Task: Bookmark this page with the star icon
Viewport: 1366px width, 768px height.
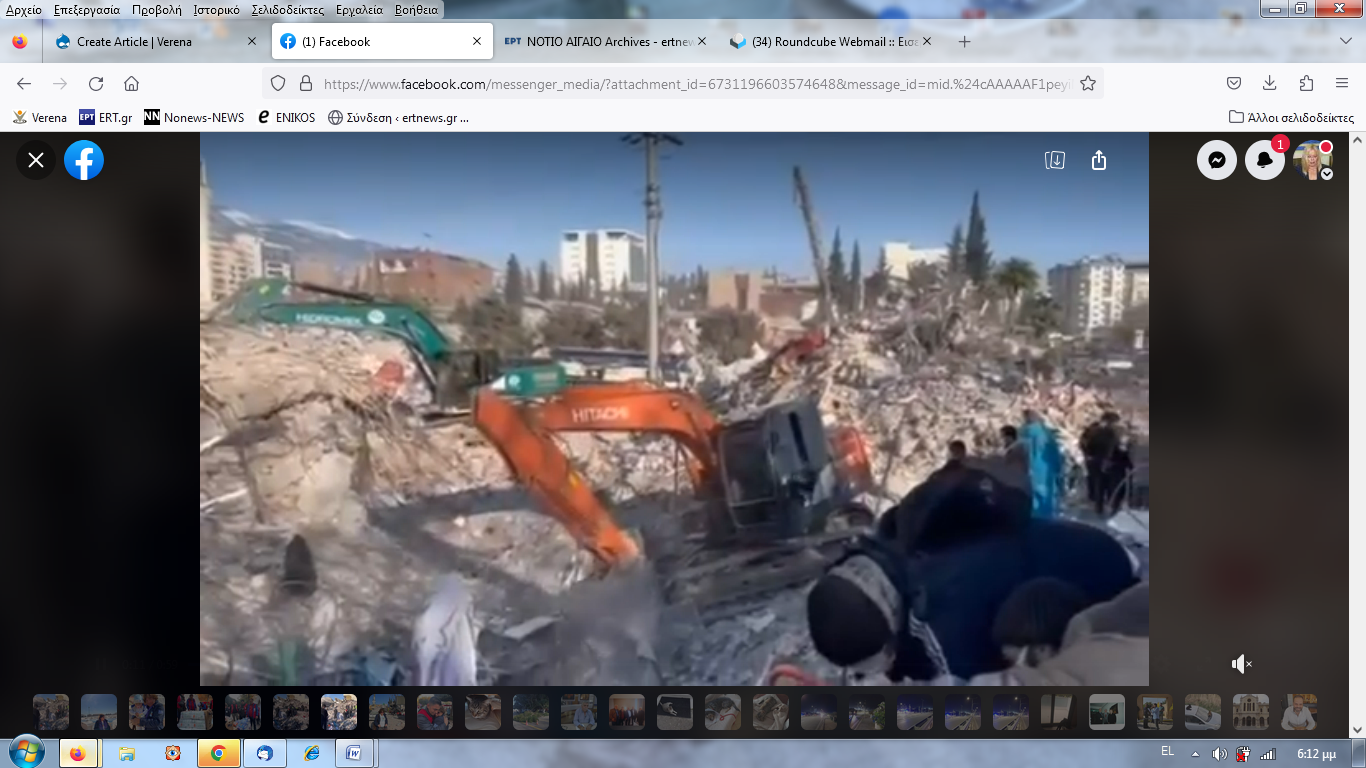Action: (x=1088, y=84)
